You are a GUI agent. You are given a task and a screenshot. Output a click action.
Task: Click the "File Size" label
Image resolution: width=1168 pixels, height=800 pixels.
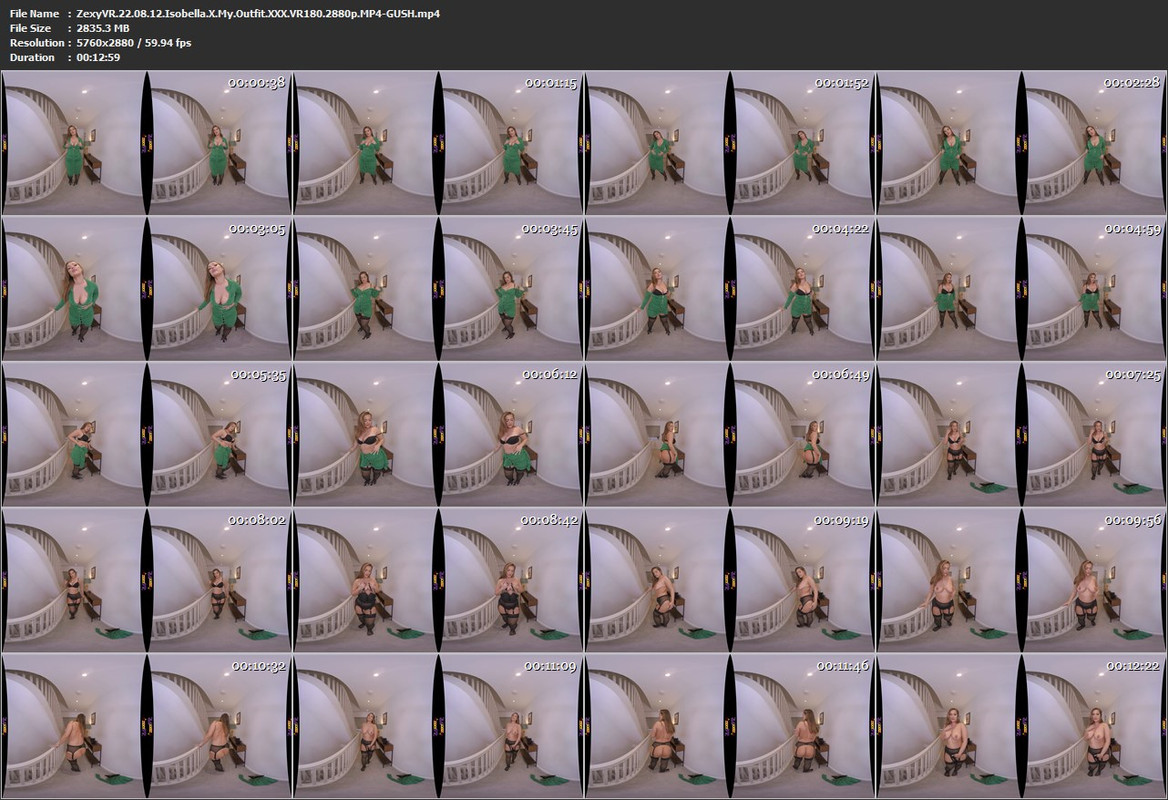pos(31,28)
